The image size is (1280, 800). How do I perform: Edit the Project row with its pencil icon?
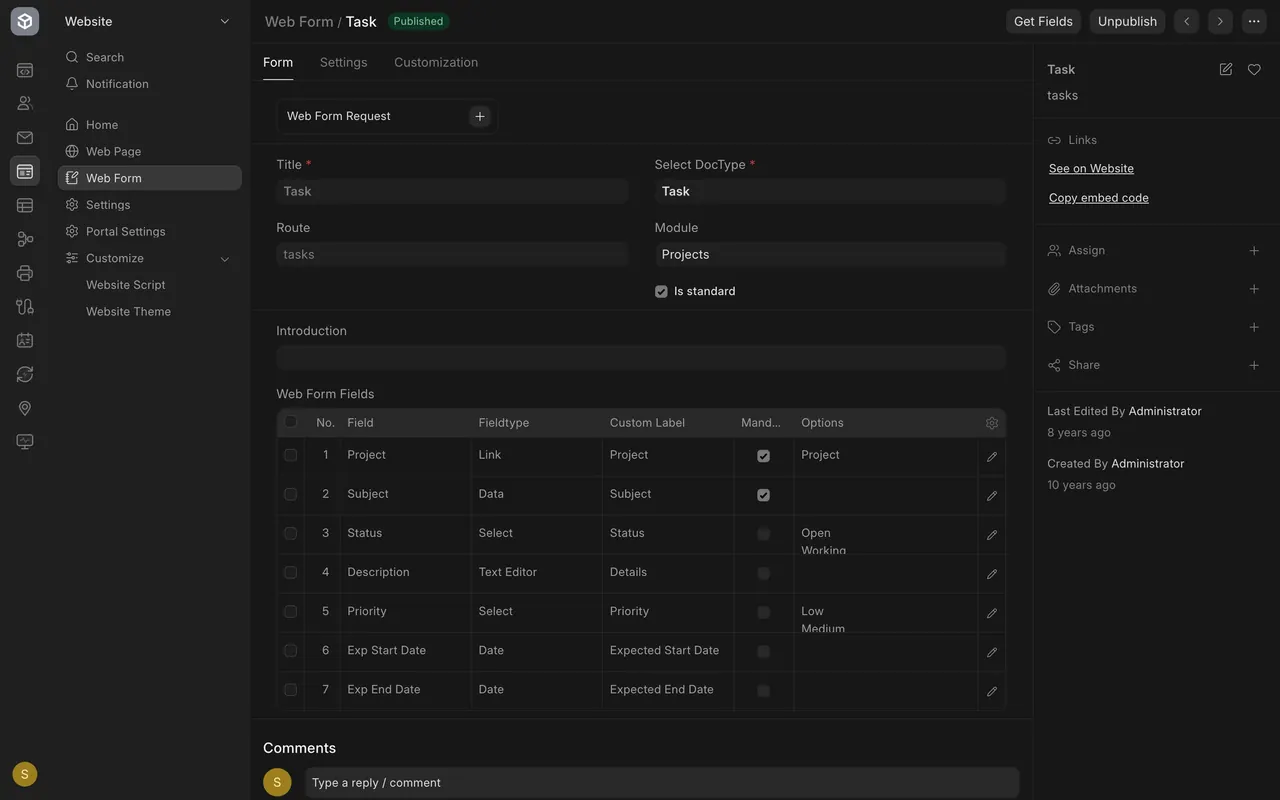point(992,456)
